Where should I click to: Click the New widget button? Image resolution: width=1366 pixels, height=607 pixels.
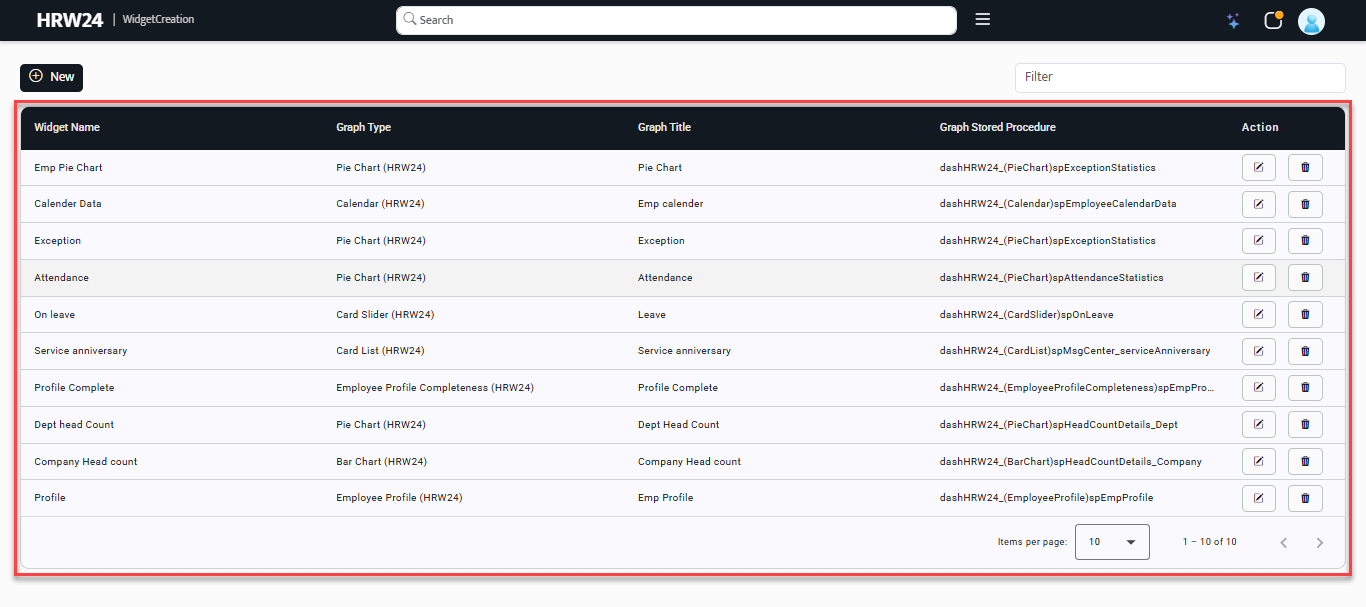coord(51,77)
